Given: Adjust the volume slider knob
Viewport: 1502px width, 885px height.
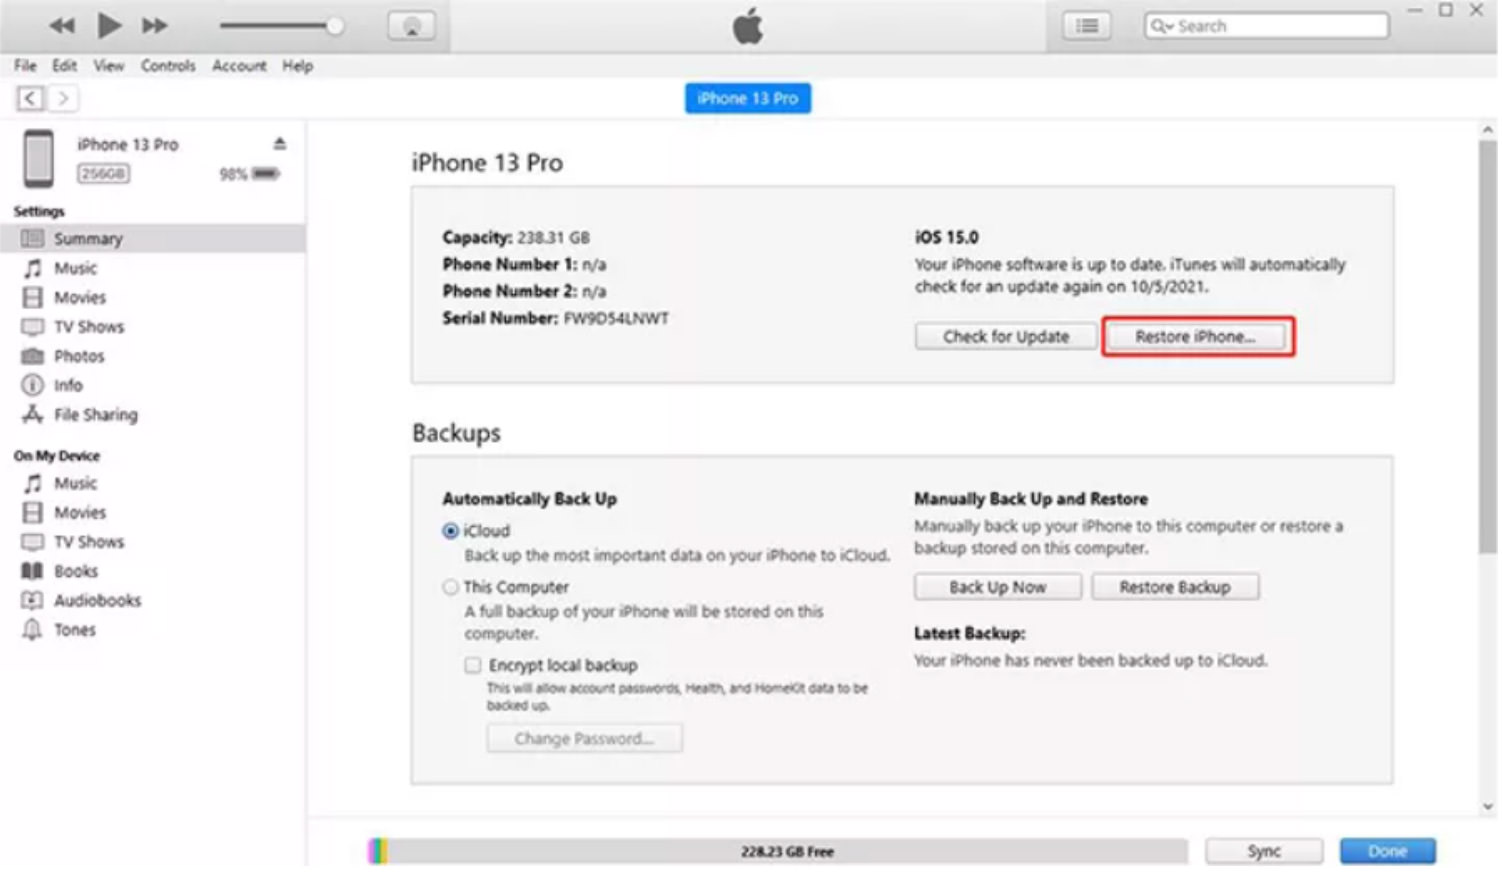Looking at the screenshot, I should (335, 26).
